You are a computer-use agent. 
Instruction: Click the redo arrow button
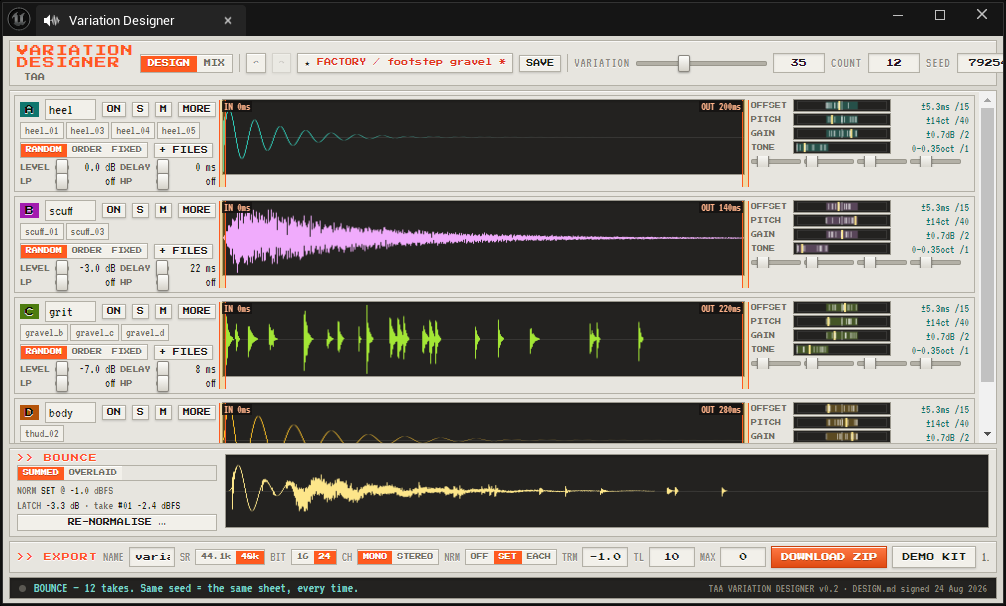[x=281, y=63]
